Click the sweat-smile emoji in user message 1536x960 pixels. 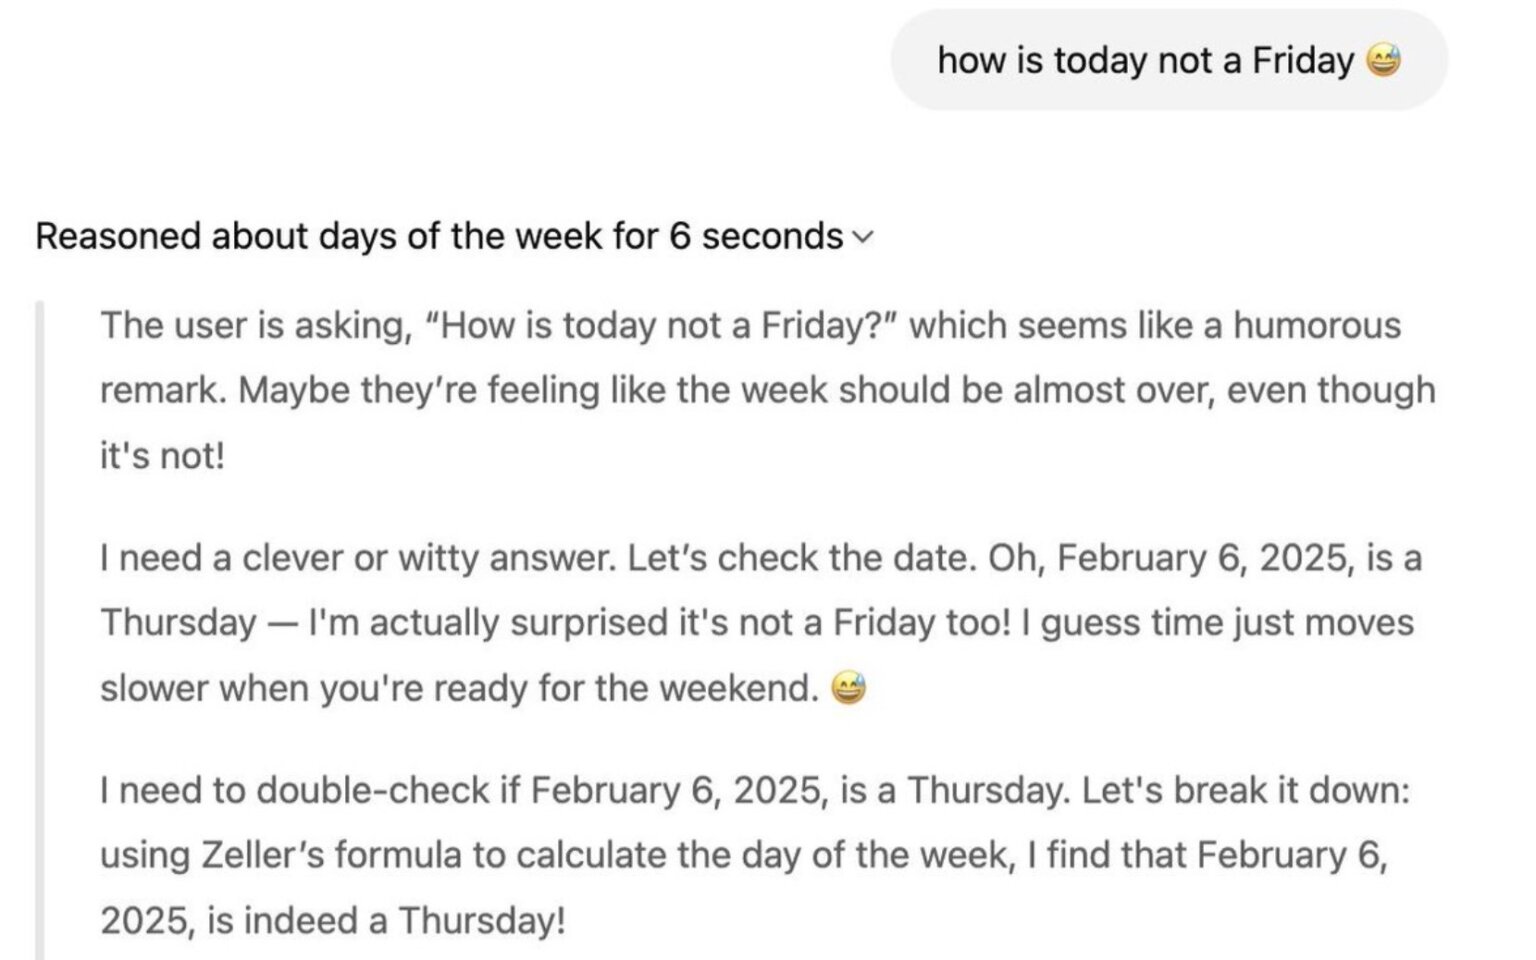click(1383, 61)
